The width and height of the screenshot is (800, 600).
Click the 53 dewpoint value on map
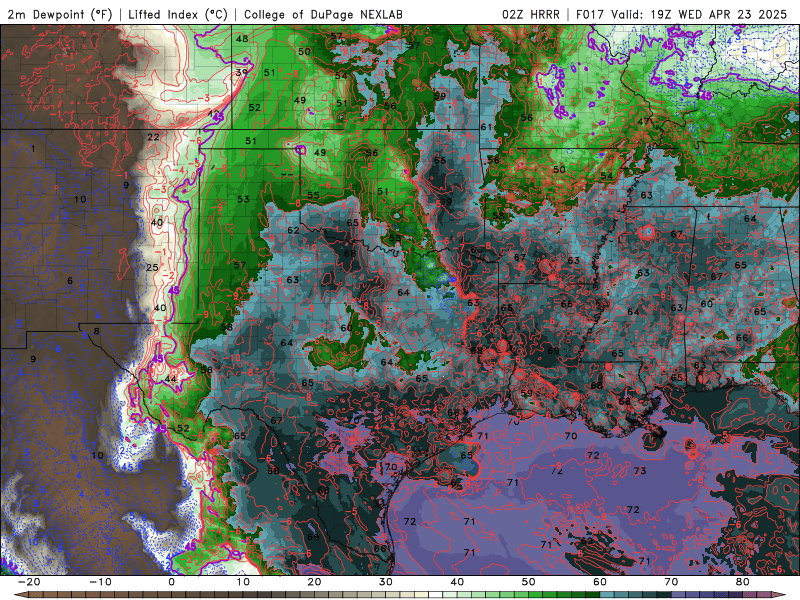(243, 199)
